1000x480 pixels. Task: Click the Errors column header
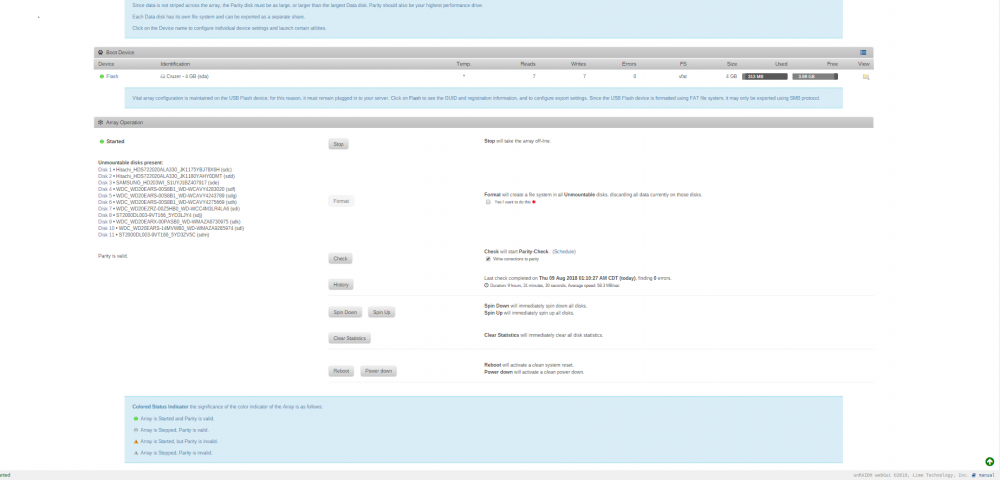[x=629, y=64]
